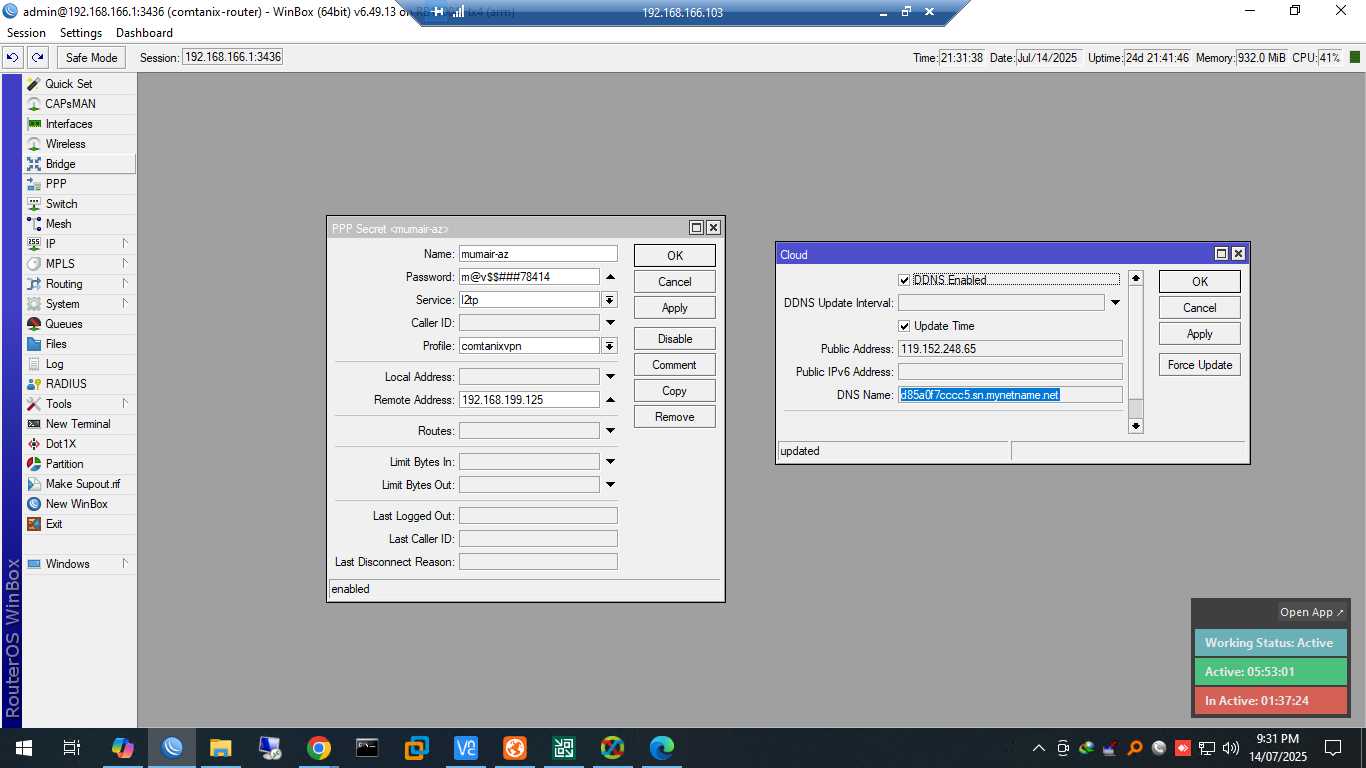Image resolution: width=1366 pixels, height=768 pixels.
Task: Open the RADIUS section
Action: tap(79, 384)
